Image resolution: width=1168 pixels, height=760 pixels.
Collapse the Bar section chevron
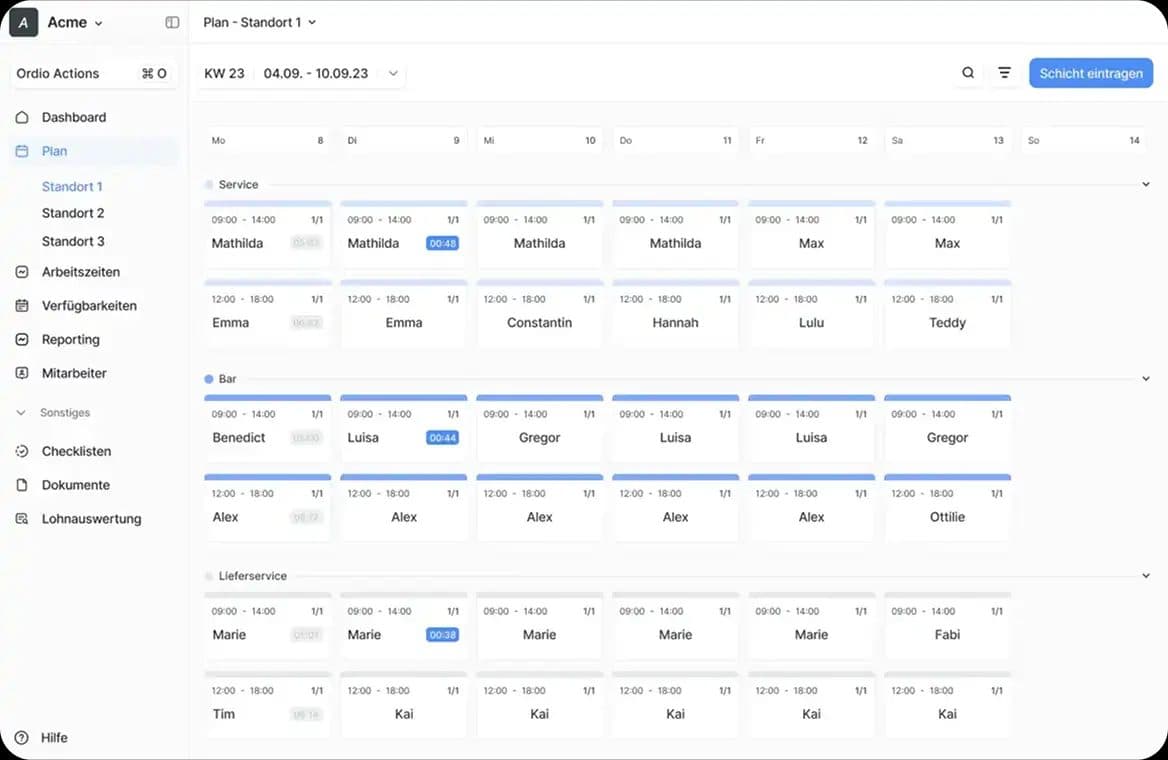pyautogui.click(x=1146, y=379)
